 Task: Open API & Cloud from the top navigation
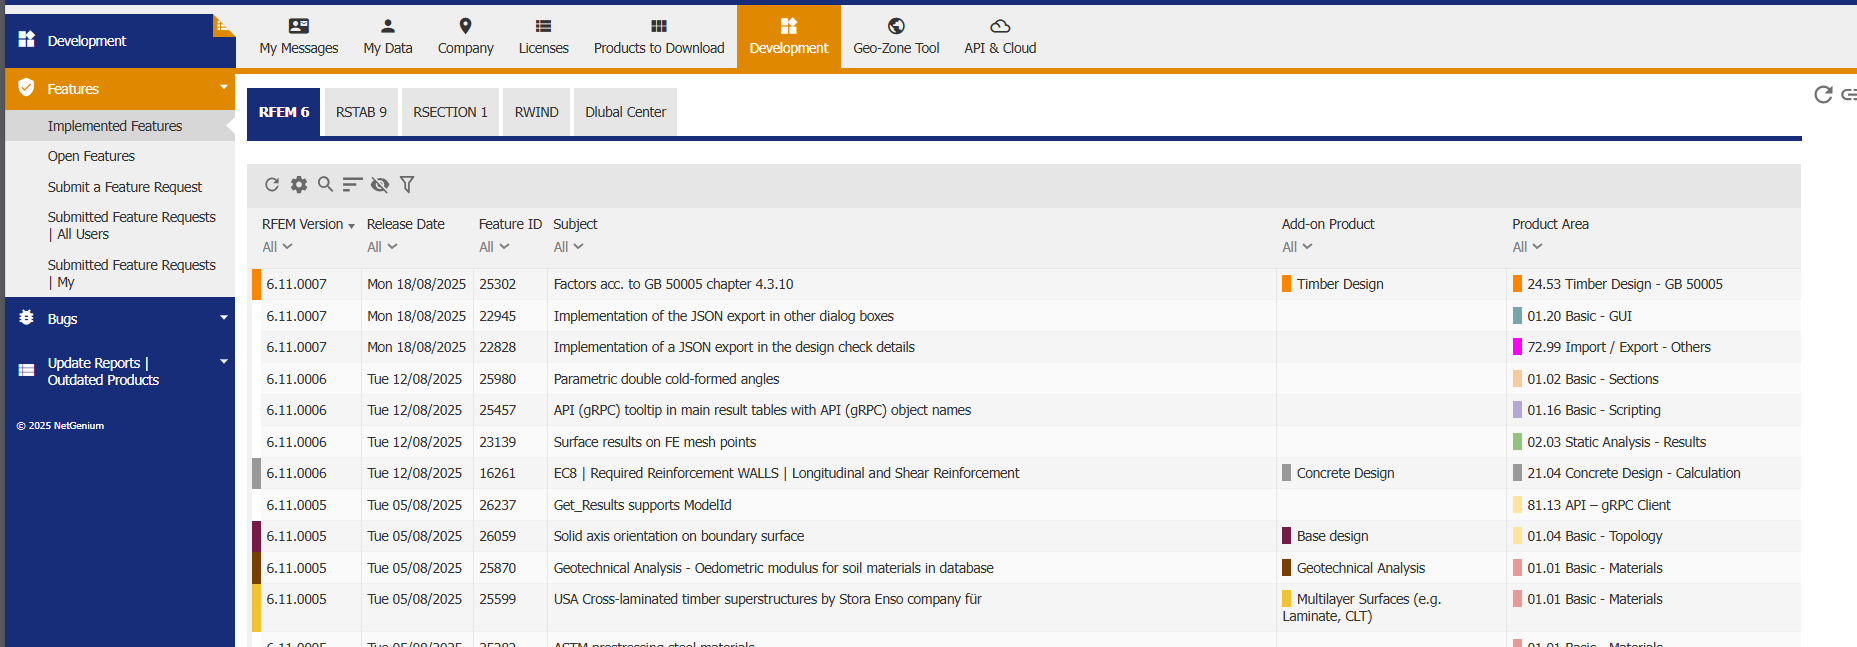[999, 37]
